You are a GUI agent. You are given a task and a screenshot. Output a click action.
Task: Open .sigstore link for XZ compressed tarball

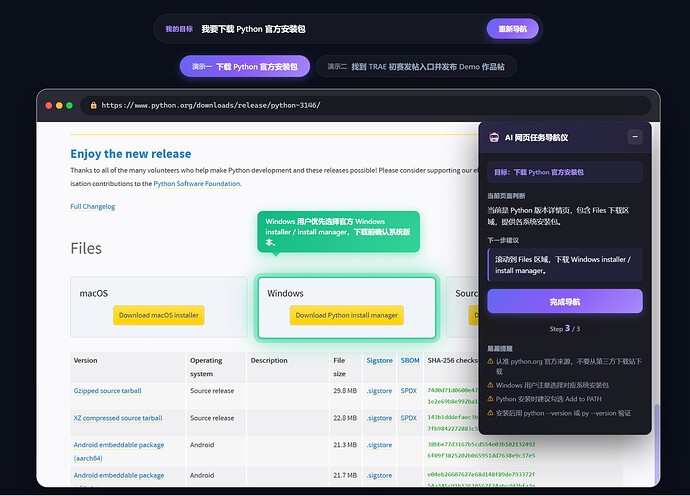tap(379, 418)
